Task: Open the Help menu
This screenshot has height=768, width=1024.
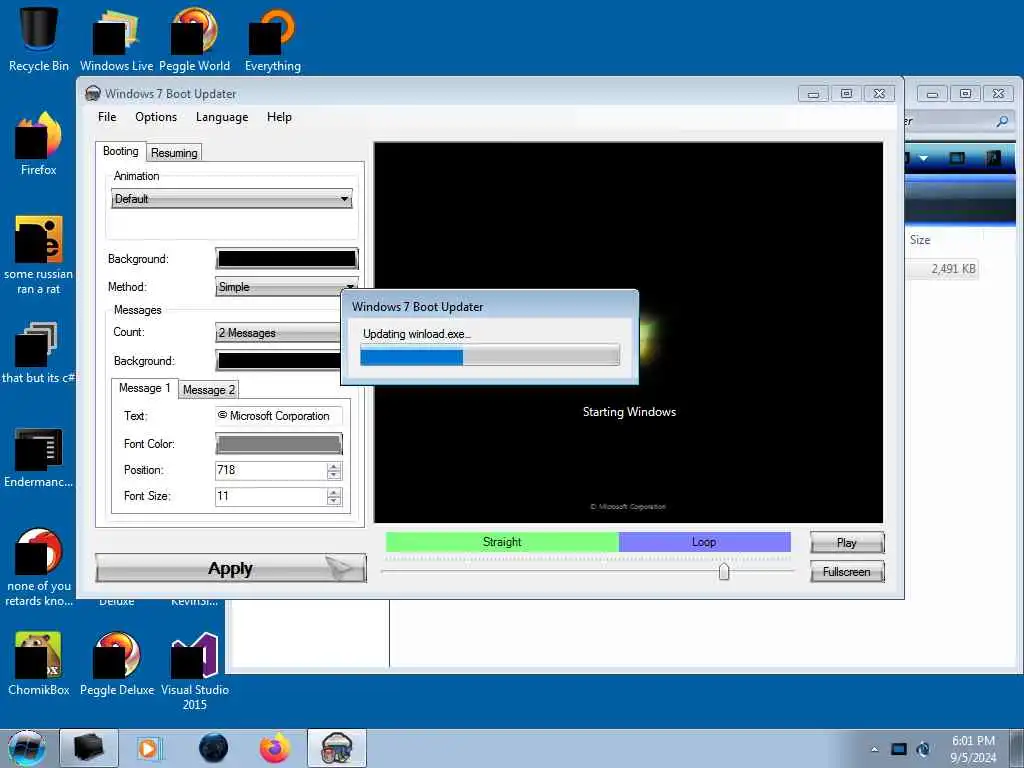Action: pyautogui.click(x=279, y=117)
